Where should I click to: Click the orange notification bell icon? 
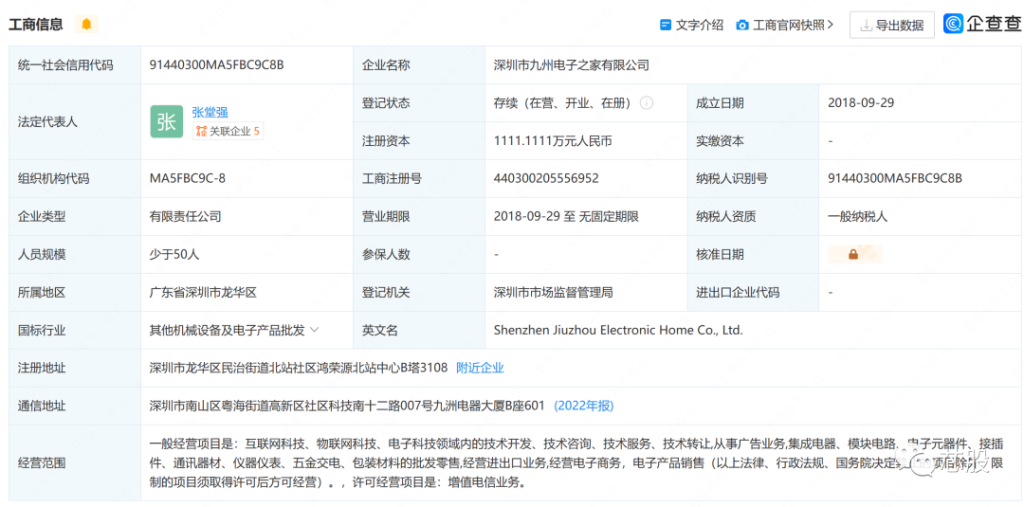86,25
